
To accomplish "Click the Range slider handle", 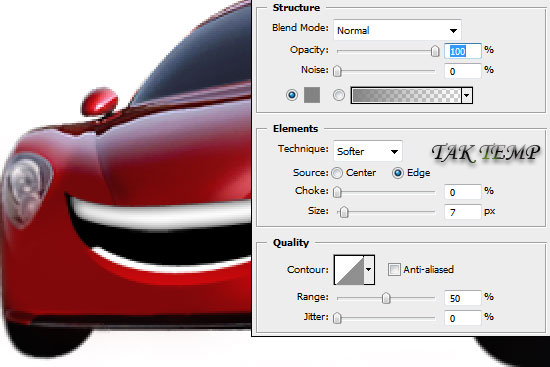I will [x=386, y=298].
